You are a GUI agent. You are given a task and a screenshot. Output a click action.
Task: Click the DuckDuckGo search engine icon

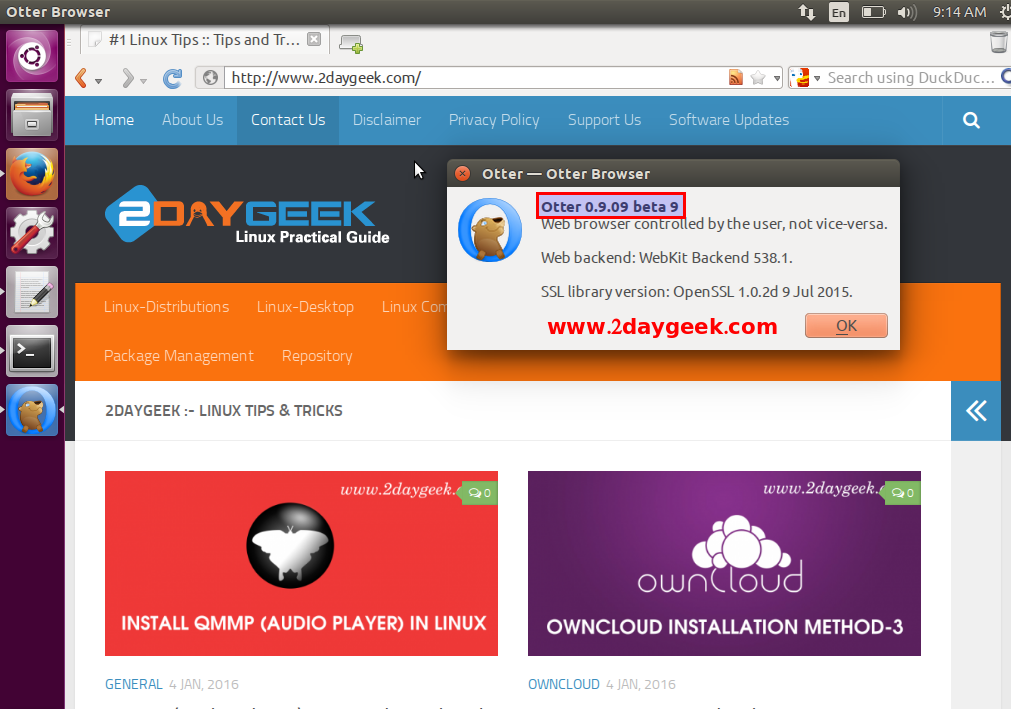pyautogui.click(x=800, y=77)
